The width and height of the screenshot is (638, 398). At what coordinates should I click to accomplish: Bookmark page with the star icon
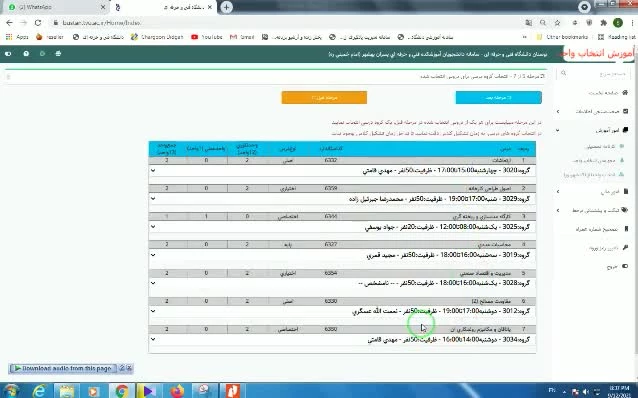(557, 23)
